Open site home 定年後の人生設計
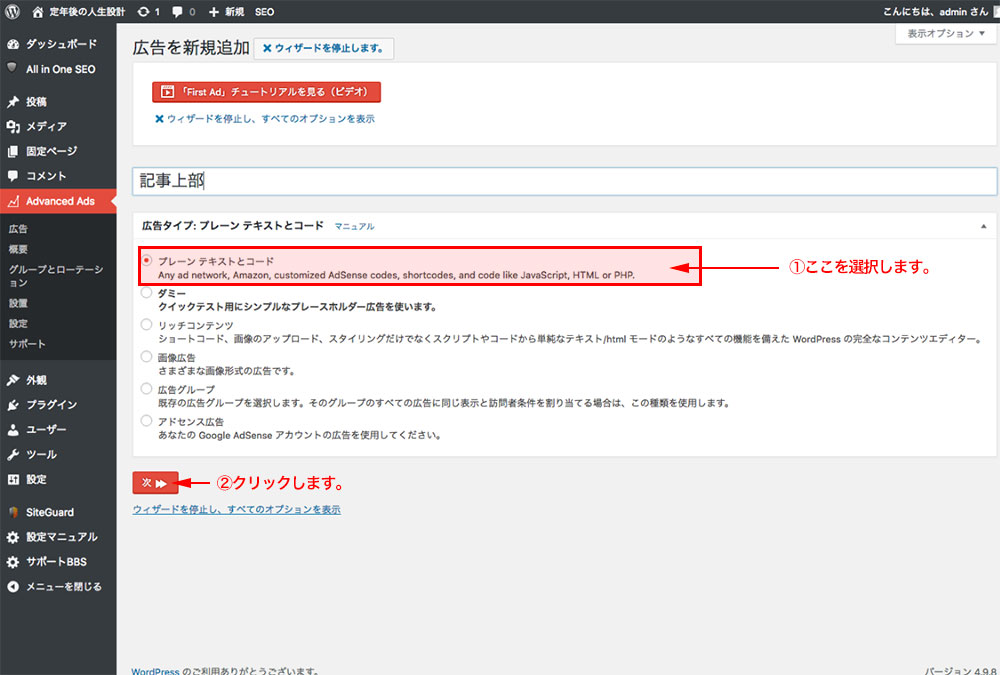This screenshot has width=1000, height=675. [78, 11]
